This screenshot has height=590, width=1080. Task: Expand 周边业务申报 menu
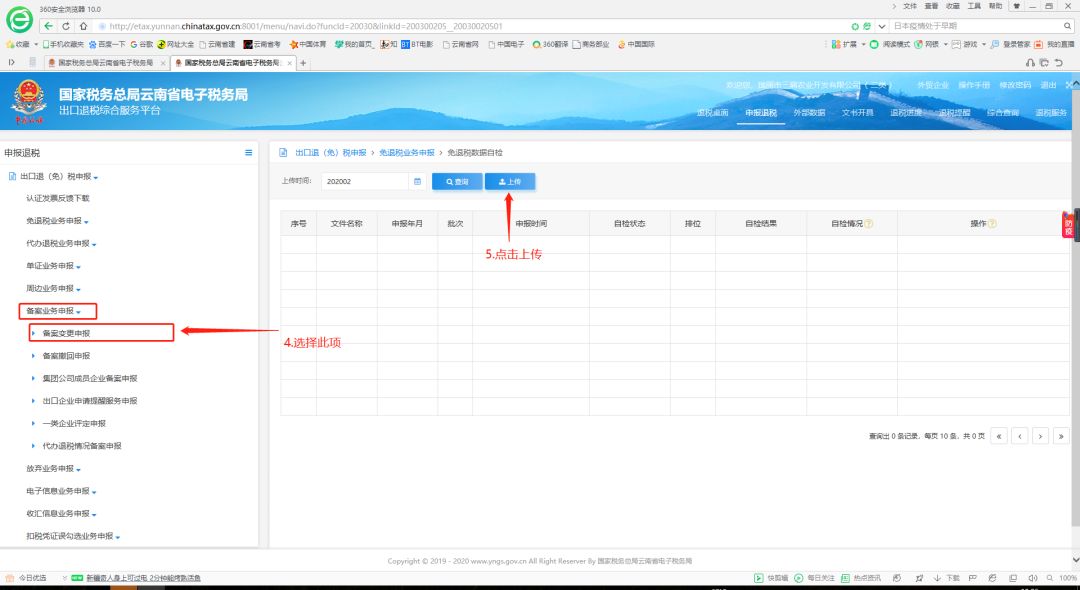coord(54,288)
